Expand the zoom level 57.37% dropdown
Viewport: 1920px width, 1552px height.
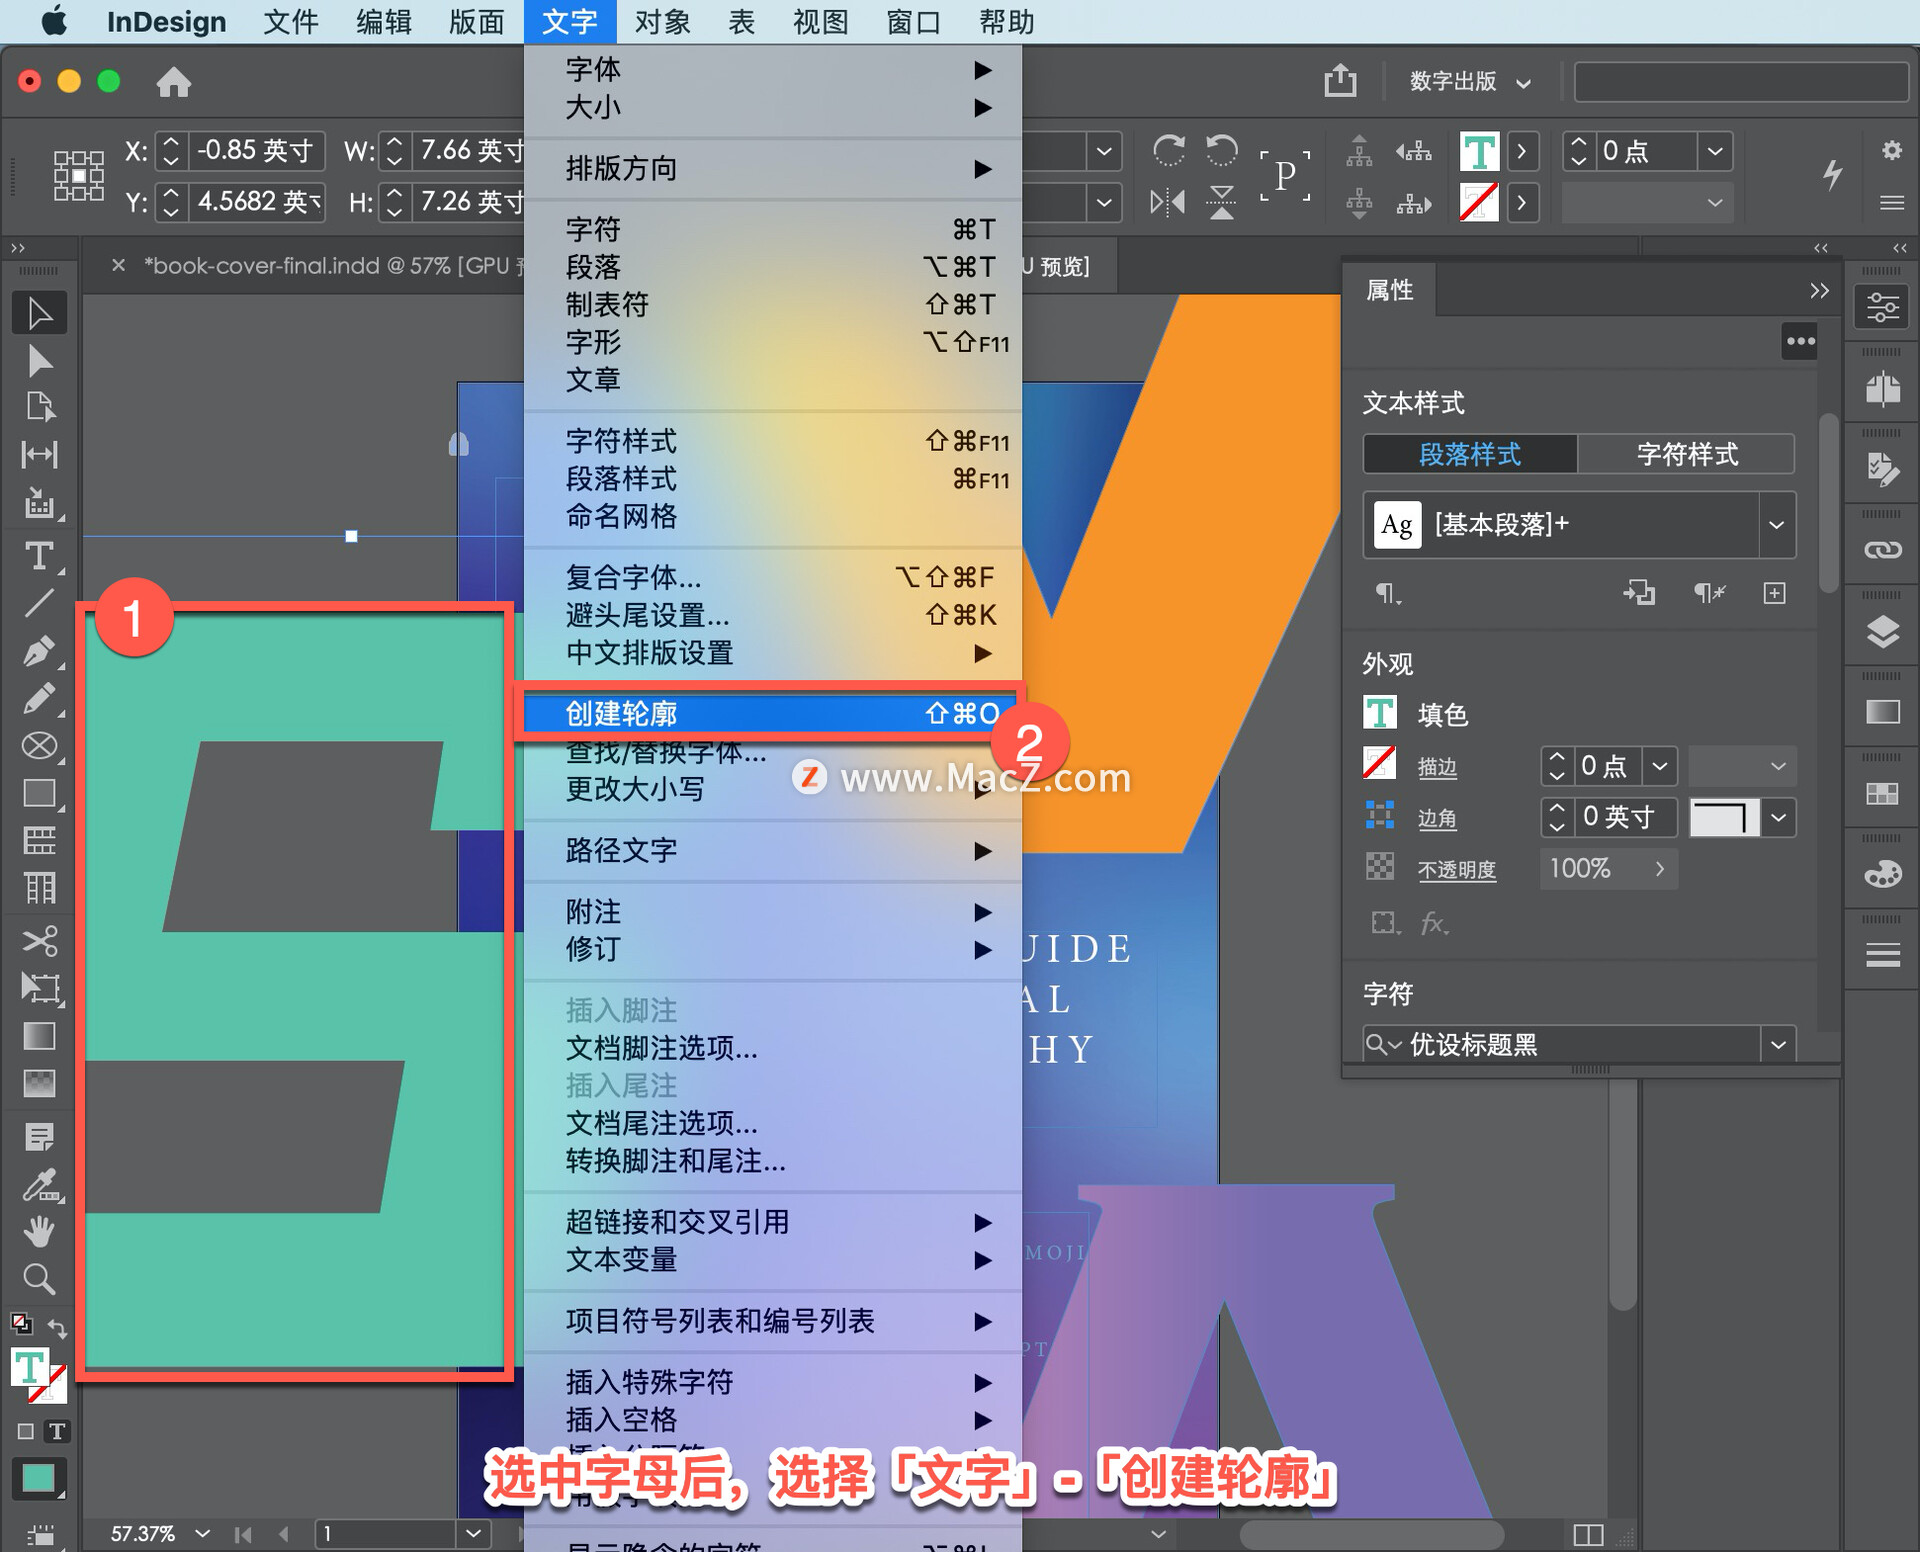coord(203,1533)
